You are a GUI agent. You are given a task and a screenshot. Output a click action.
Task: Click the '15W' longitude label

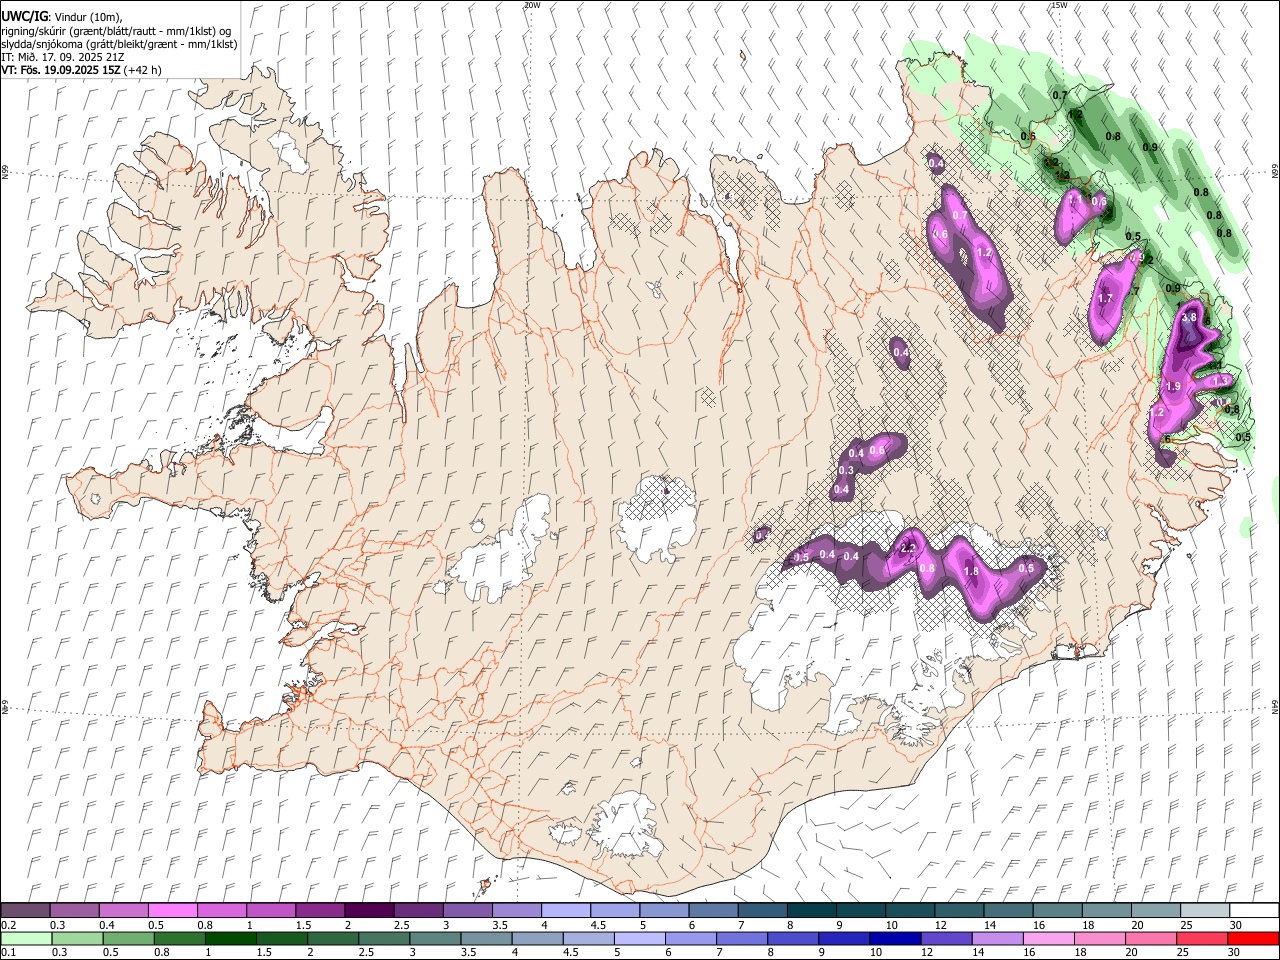click(1059, 5)
